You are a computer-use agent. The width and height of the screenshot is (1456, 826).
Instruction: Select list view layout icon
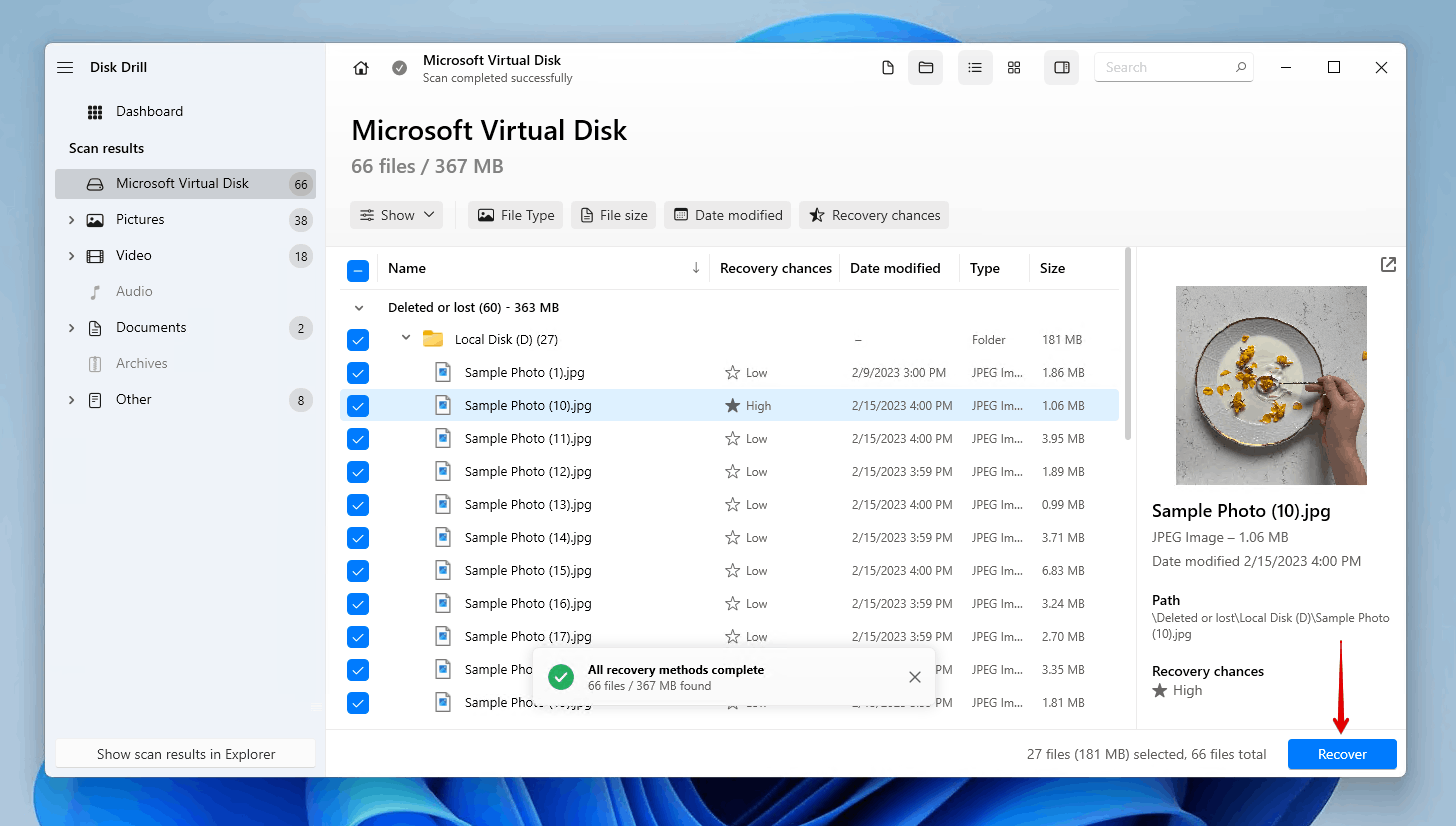coord(975,67)
